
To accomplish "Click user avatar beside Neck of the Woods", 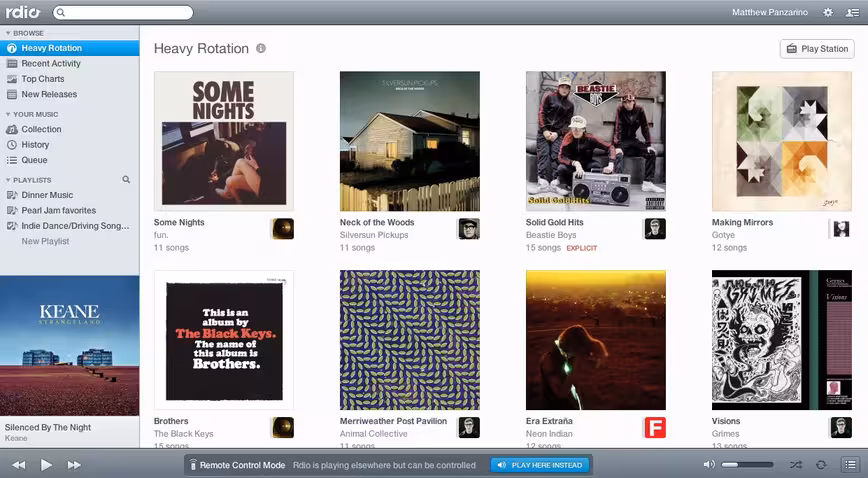I will click(x=469, y=228).
